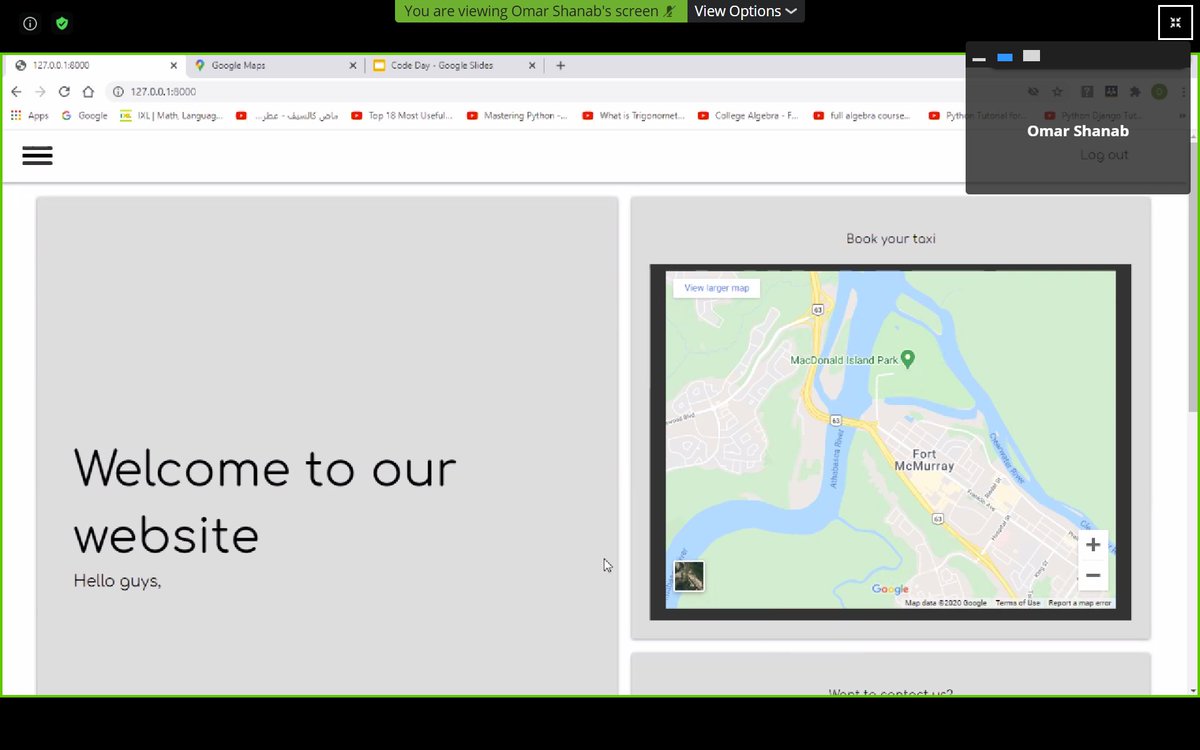Click the Google logo on the map

click(x=890, y=590)
